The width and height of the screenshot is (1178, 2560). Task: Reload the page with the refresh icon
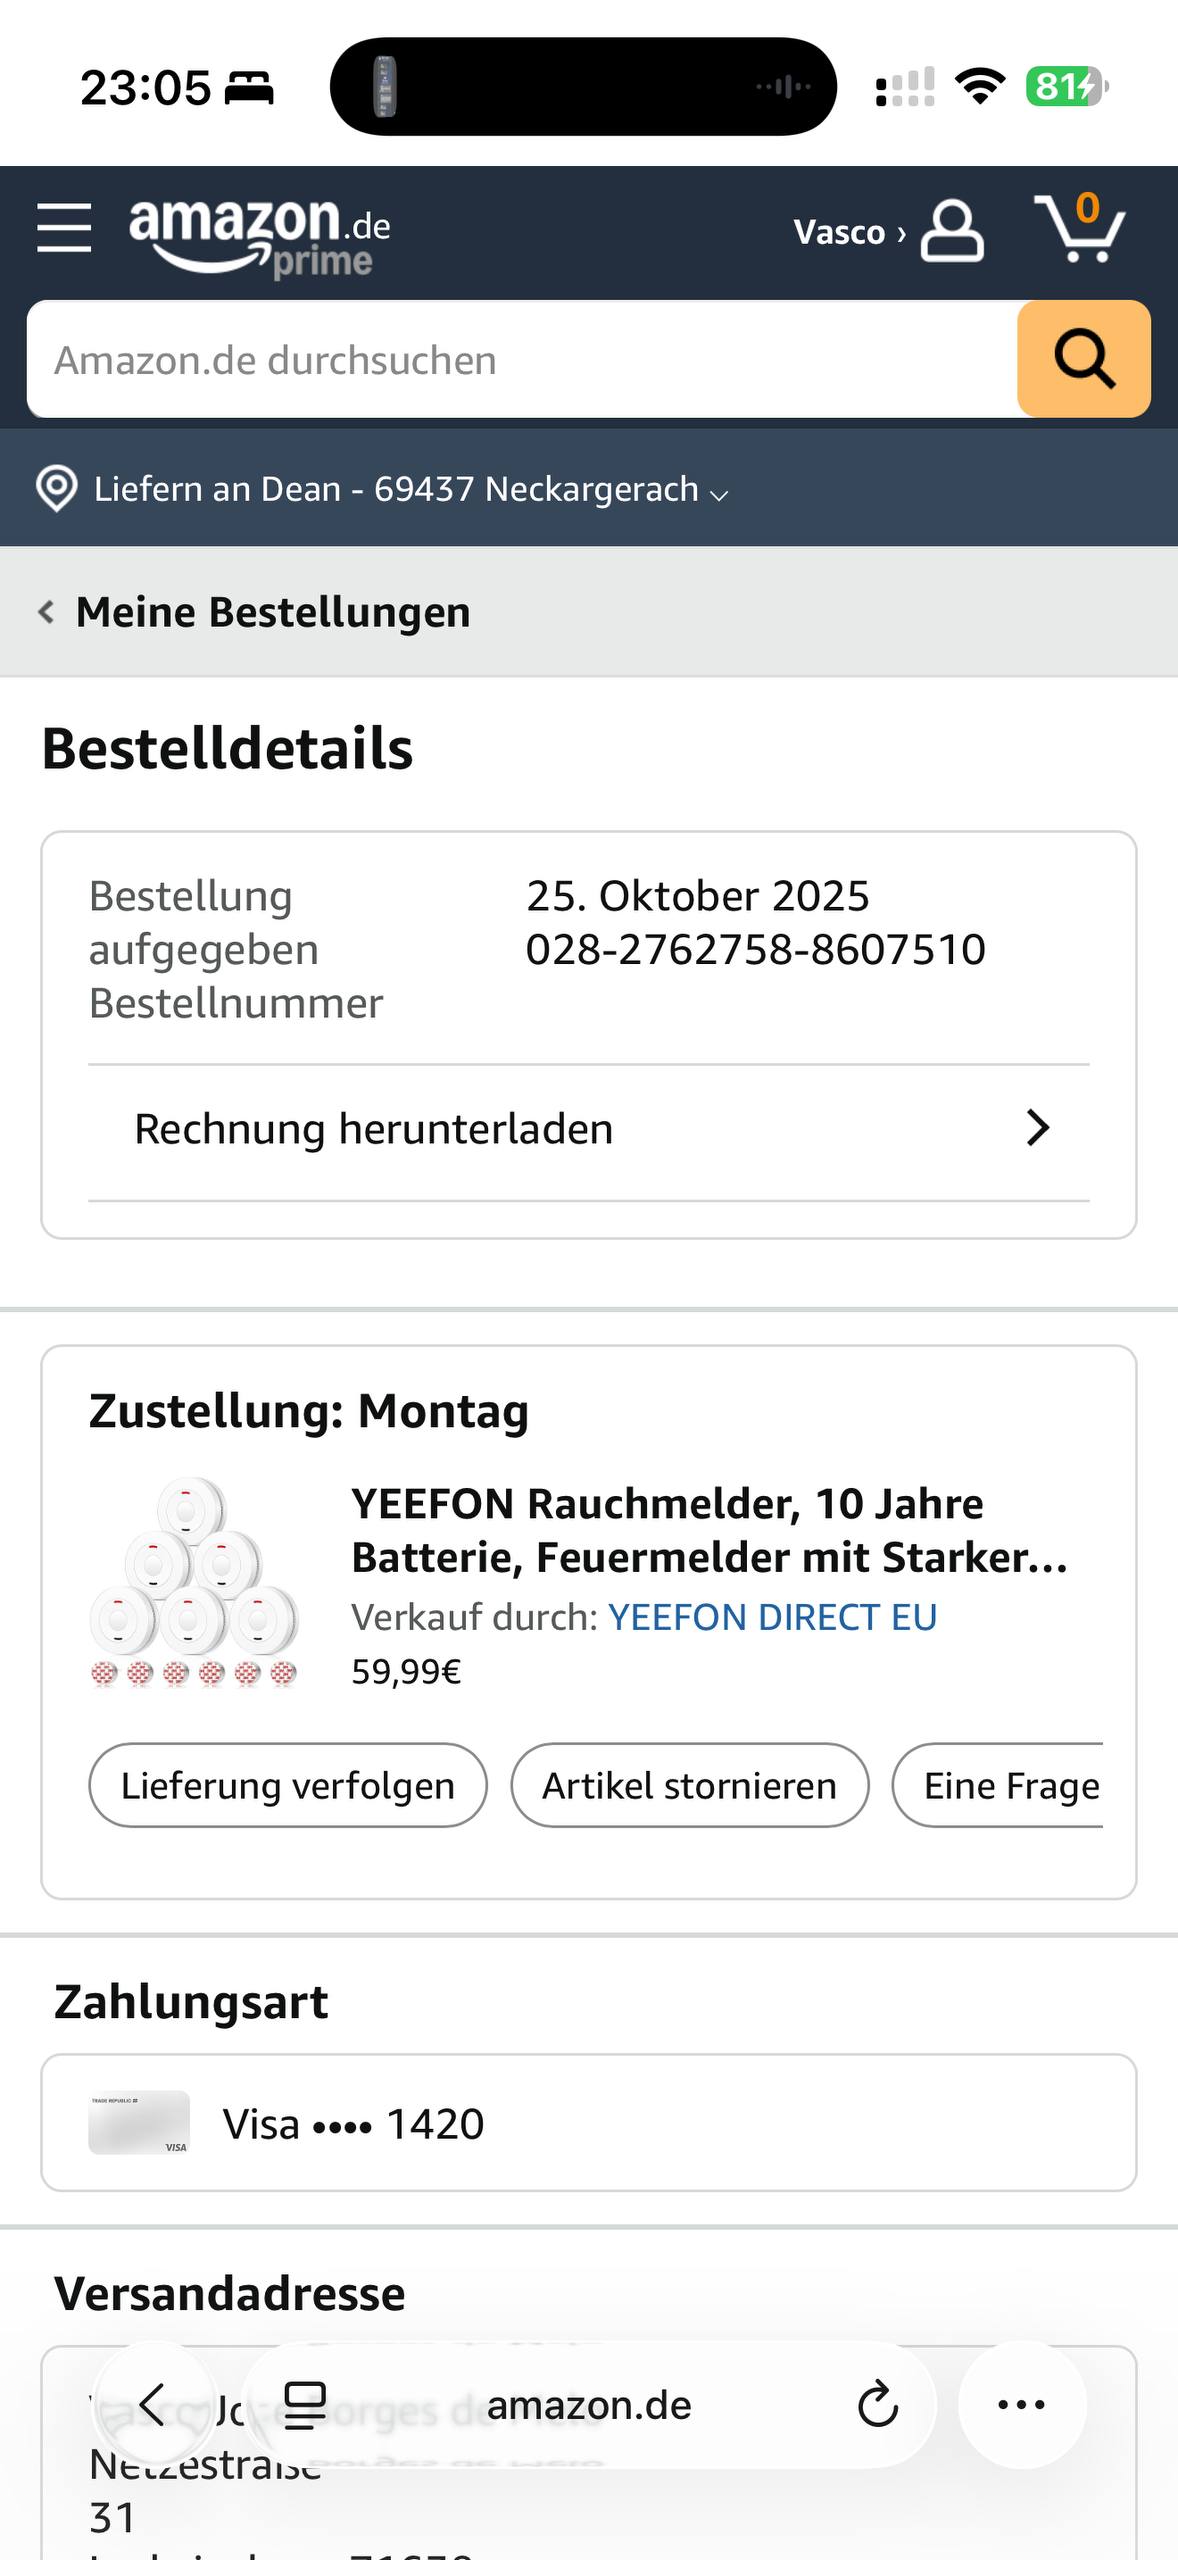click(877, 2405)
